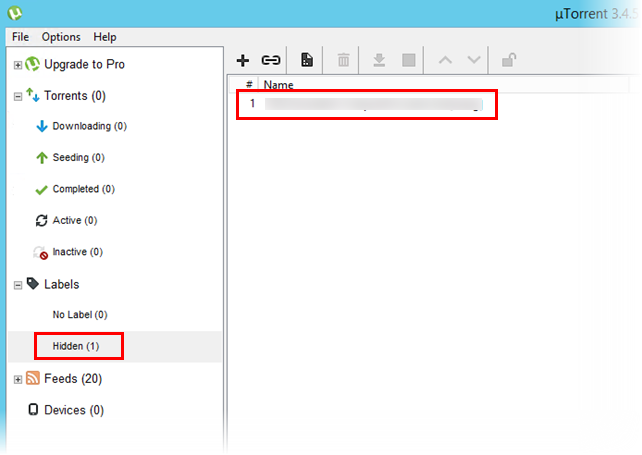Expand the Feeds tree node

click(18, 380)
